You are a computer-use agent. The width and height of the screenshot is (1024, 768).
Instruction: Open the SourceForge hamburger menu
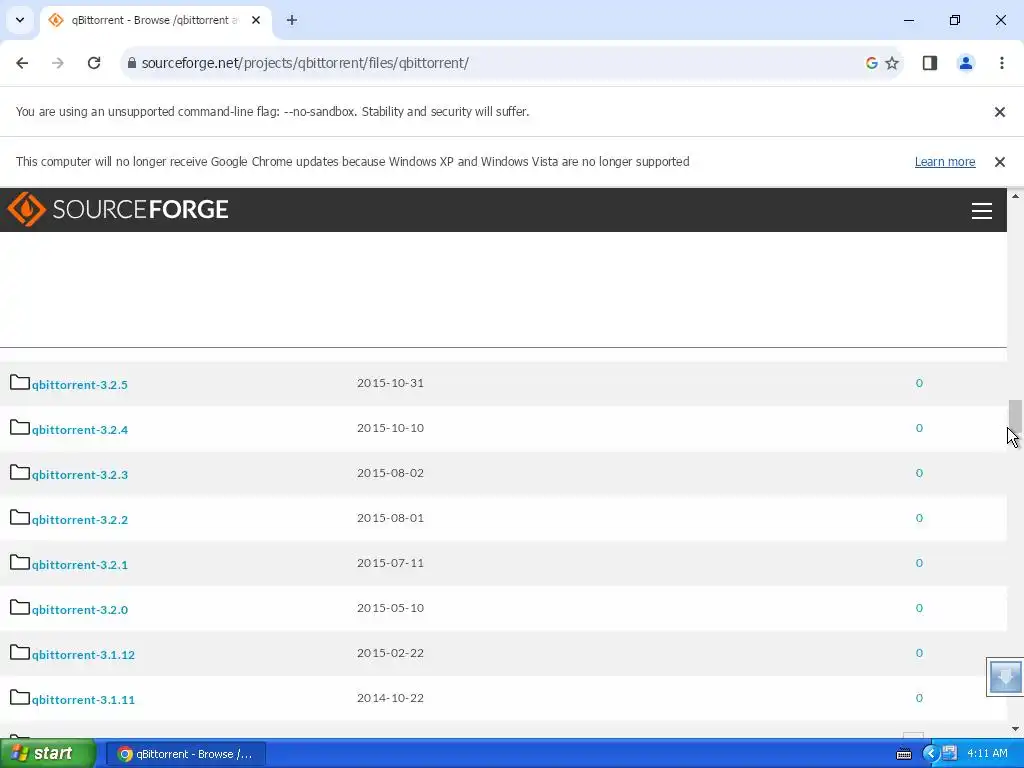[982, 210]
